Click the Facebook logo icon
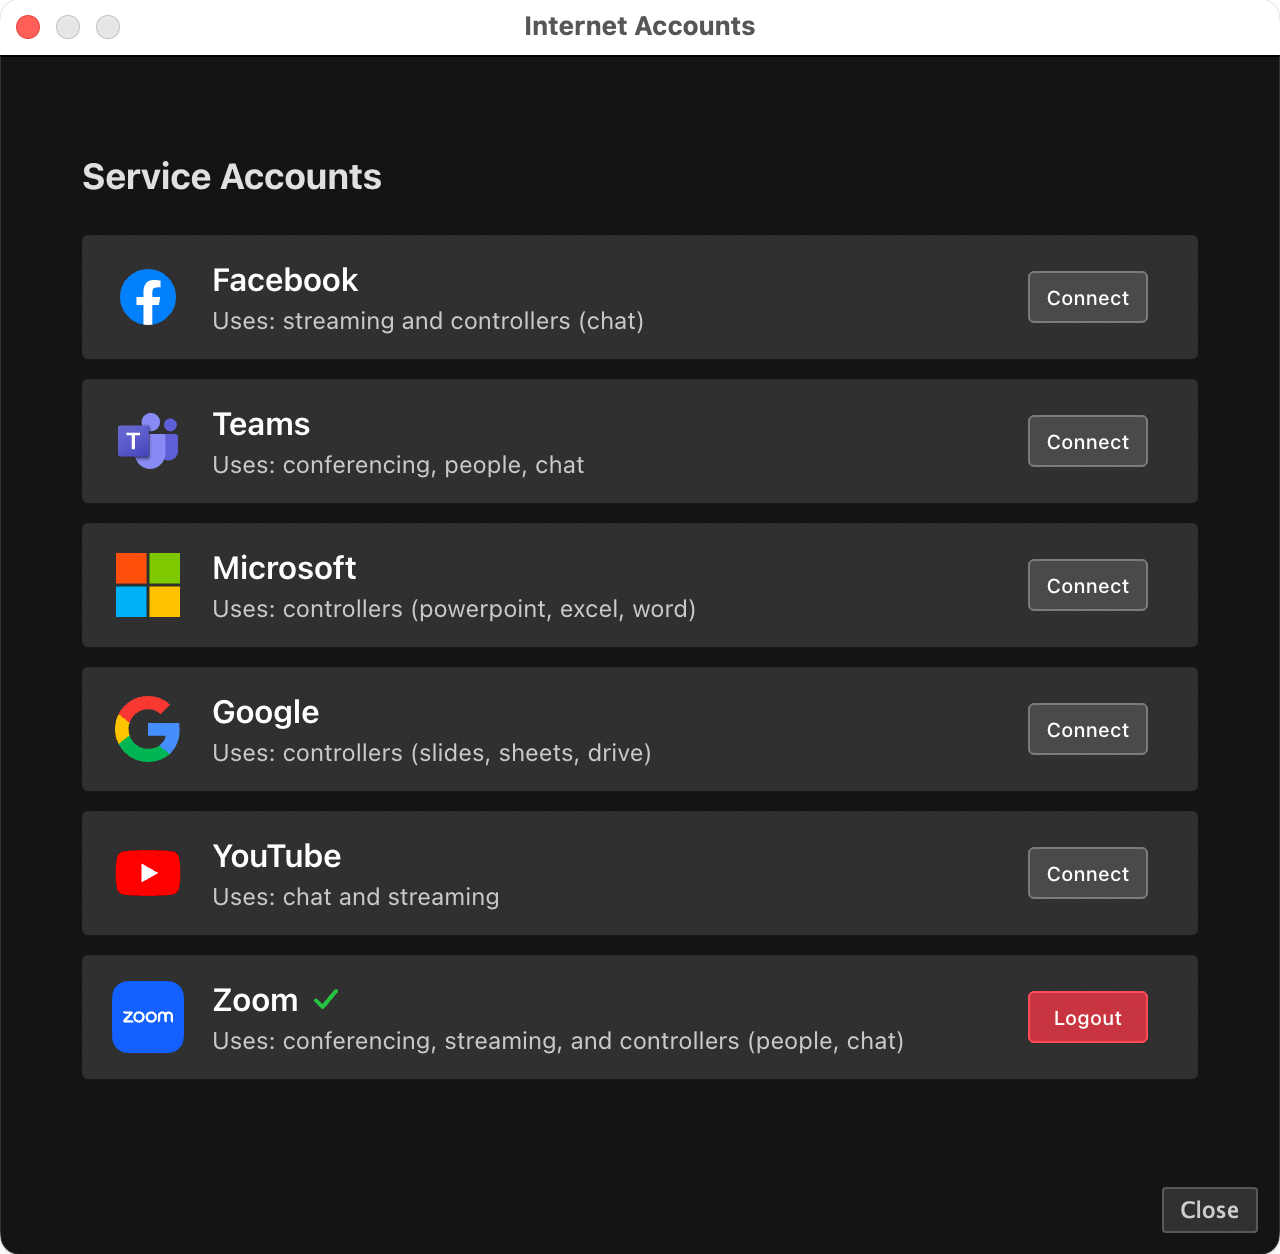The height and width of the screenshot is (1254, 1280). (148, 297)
